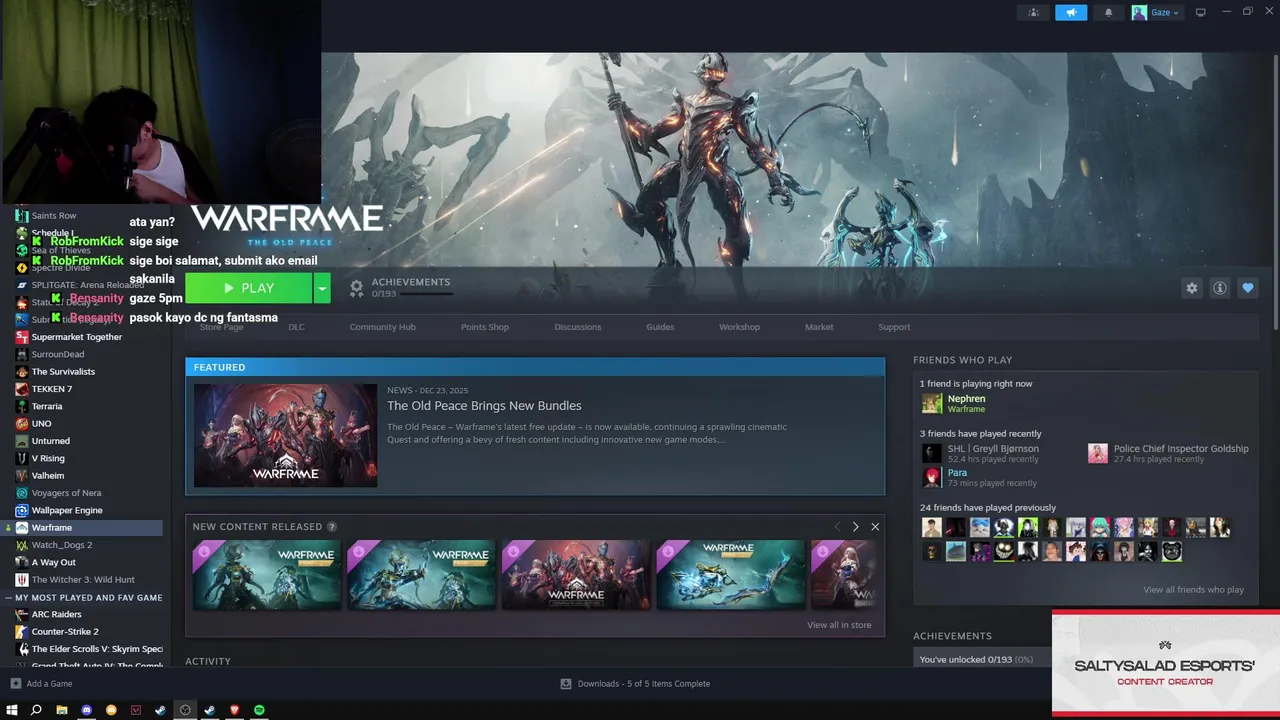Image resolution: width=1280 pixels, height=720 pixels.
Task: Click SHL | Greyll Bjørnson's avatar
Action: coord(932,453)
